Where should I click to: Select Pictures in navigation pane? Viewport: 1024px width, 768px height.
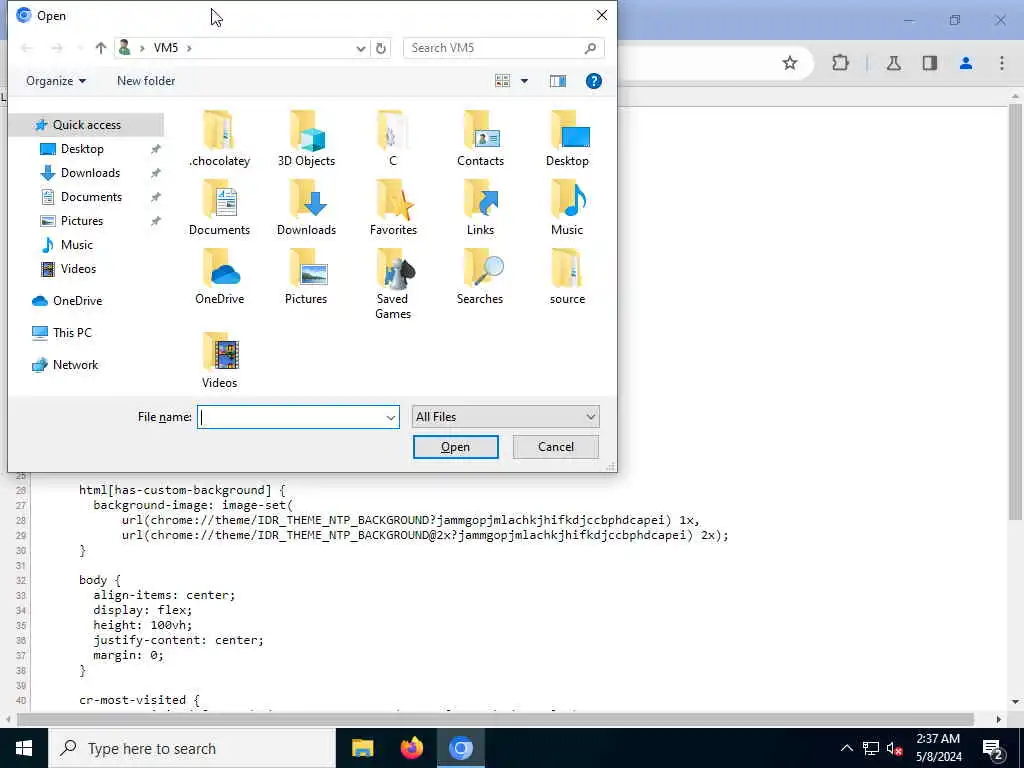82,221
